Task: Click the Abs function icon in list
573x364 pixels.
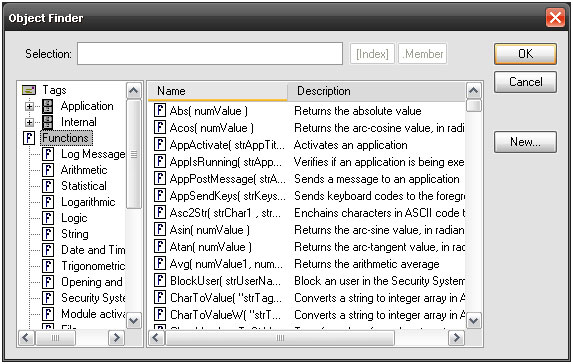Action: 160,110
